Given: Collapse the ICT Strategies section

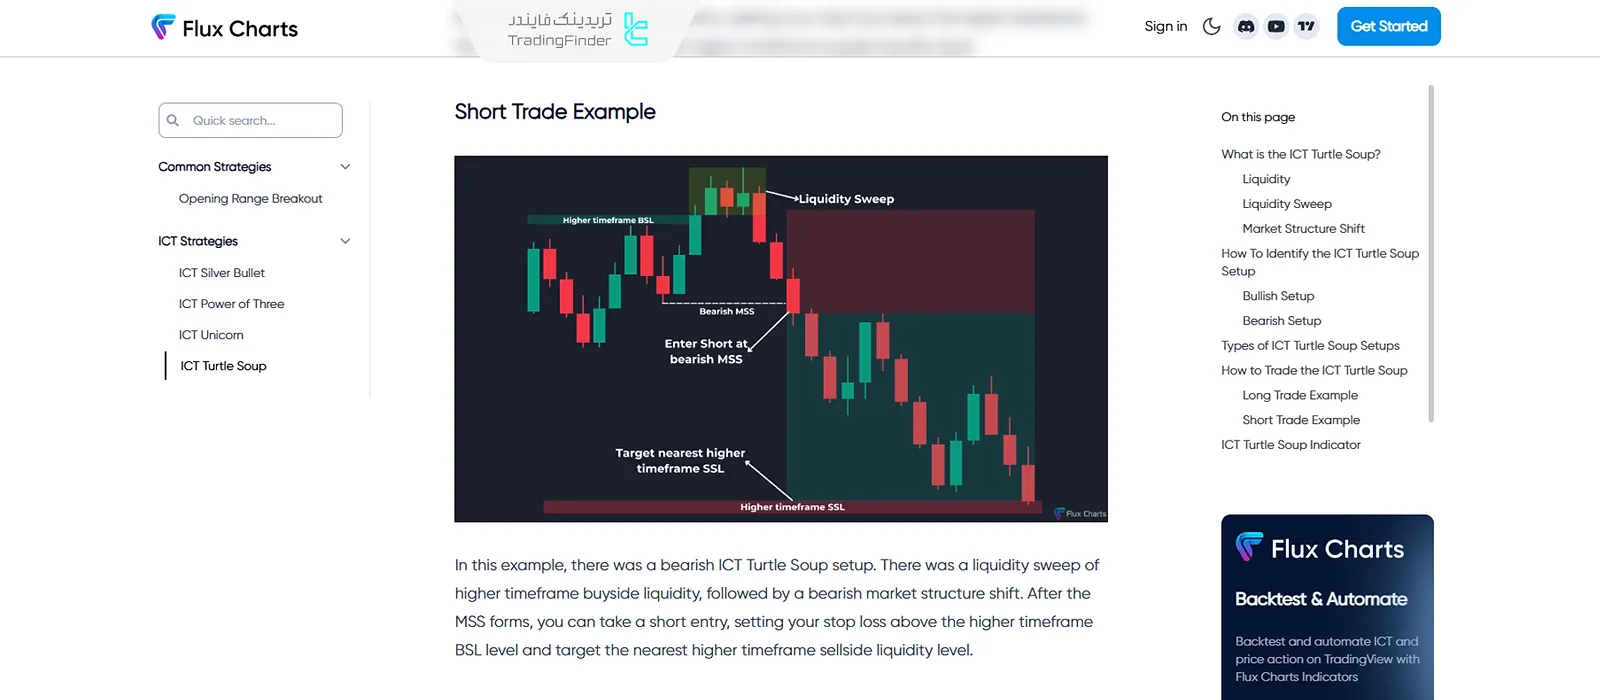Looking at the screenshot, I should click(345, 241).
